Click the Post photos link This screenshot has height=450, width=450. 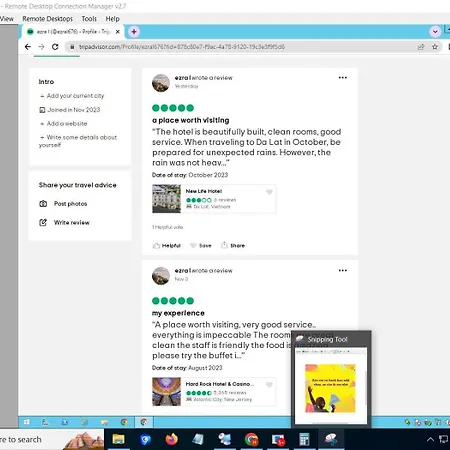click(x=70, y=204)
